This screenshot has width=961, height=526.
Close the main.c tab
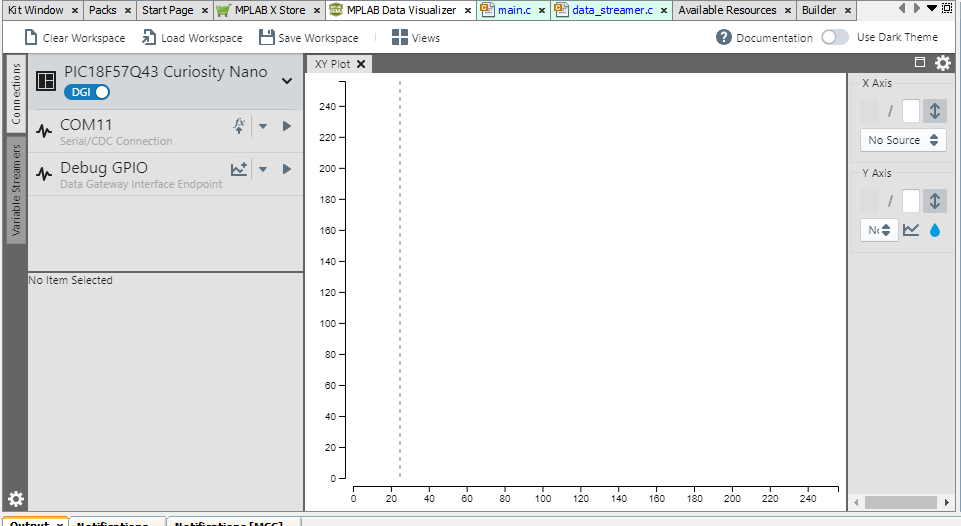tap(542, 10)
